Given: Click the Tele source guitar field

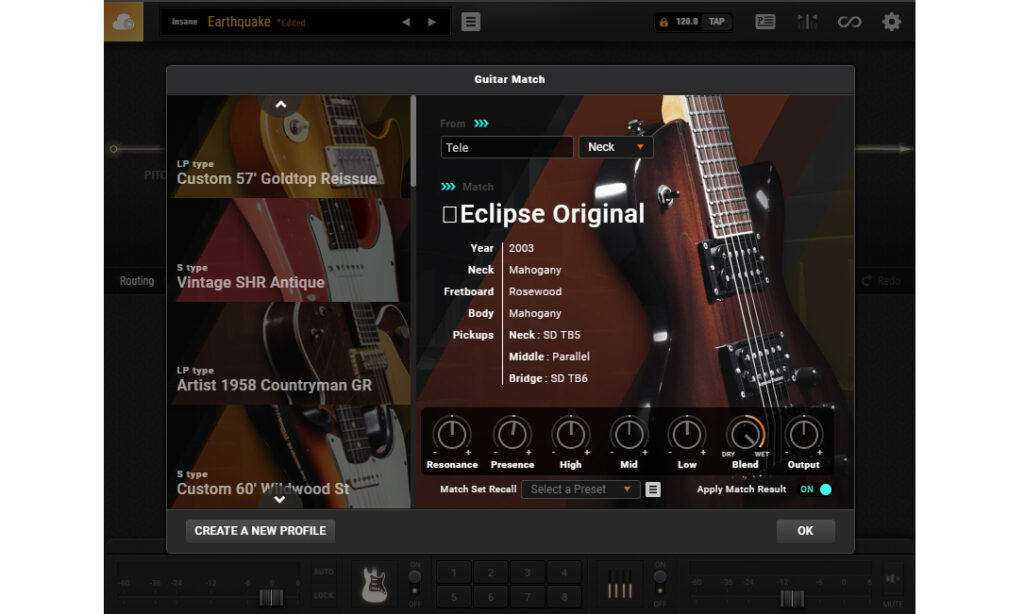Looking at the screenshot, I should [507, 148].
